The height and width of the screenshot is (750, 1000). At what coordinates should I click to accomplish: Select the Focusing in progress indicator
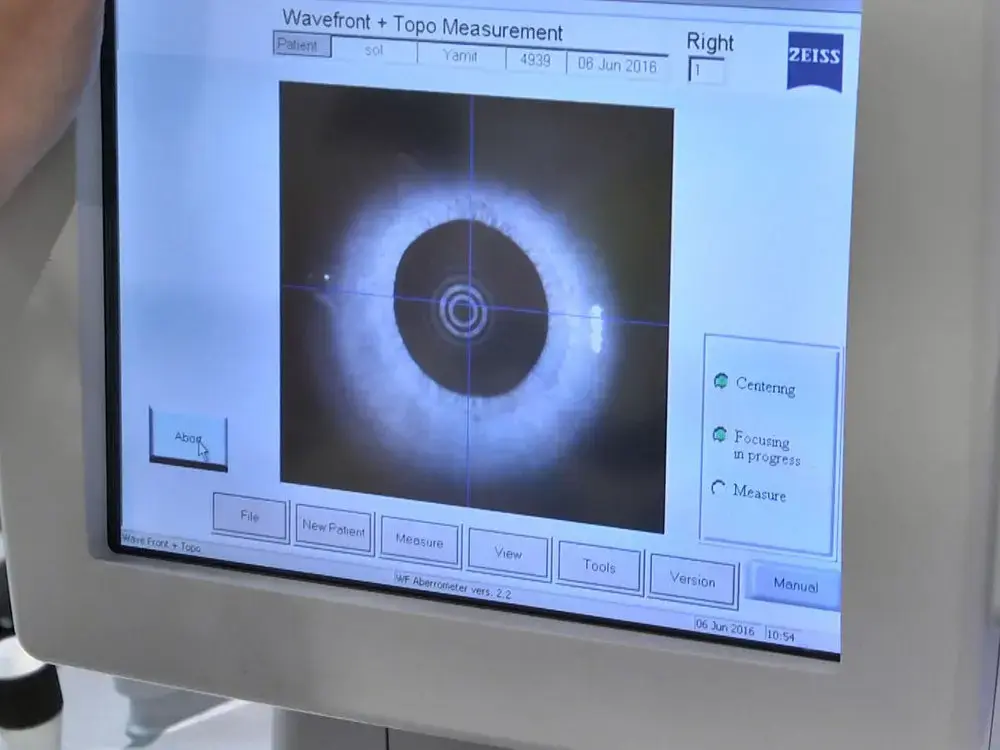(x=719, y=435)
